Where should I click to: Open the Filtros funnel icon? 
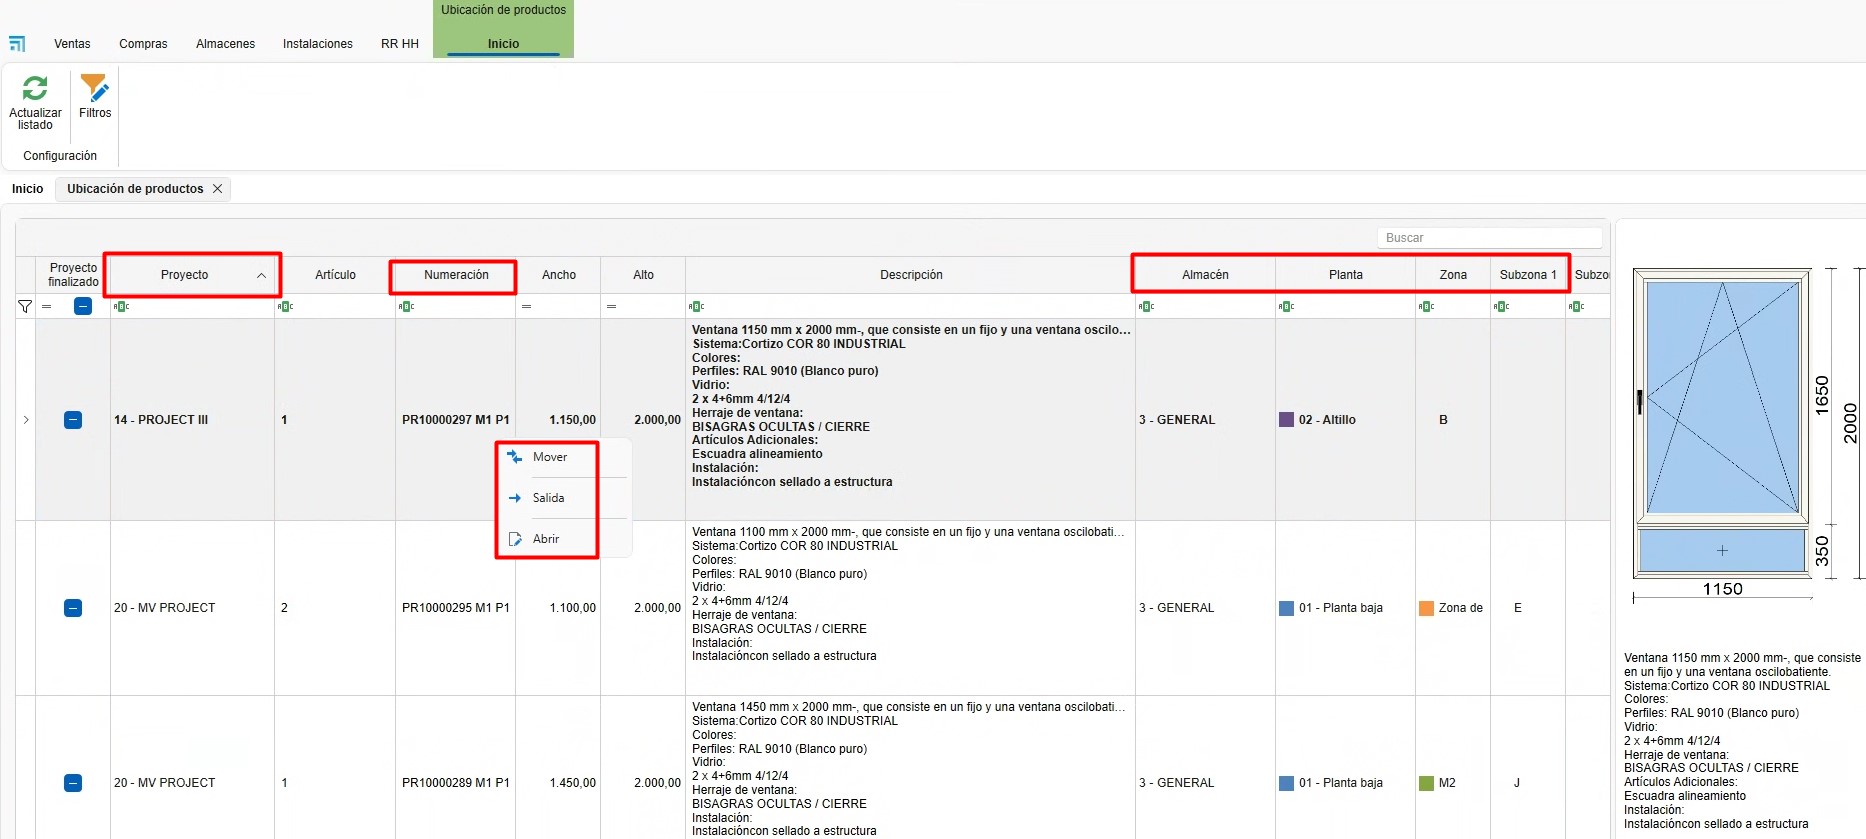(x=95, y=88)
